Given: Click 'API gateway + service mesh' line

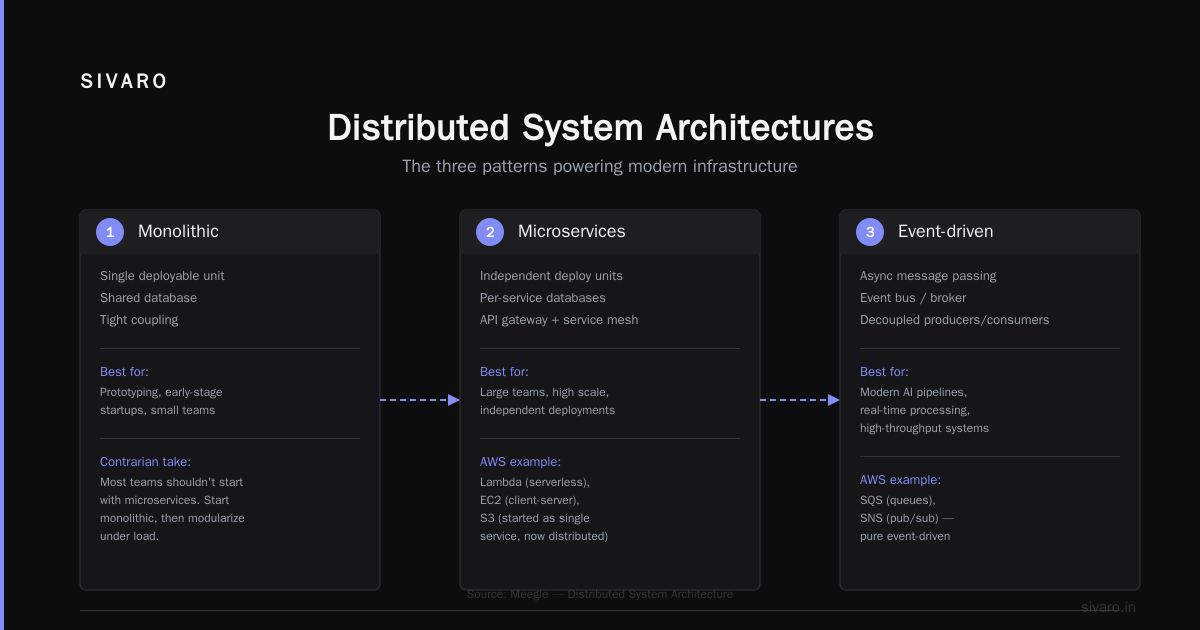Looking at the screenshot, I should click(x=559, y=320).
